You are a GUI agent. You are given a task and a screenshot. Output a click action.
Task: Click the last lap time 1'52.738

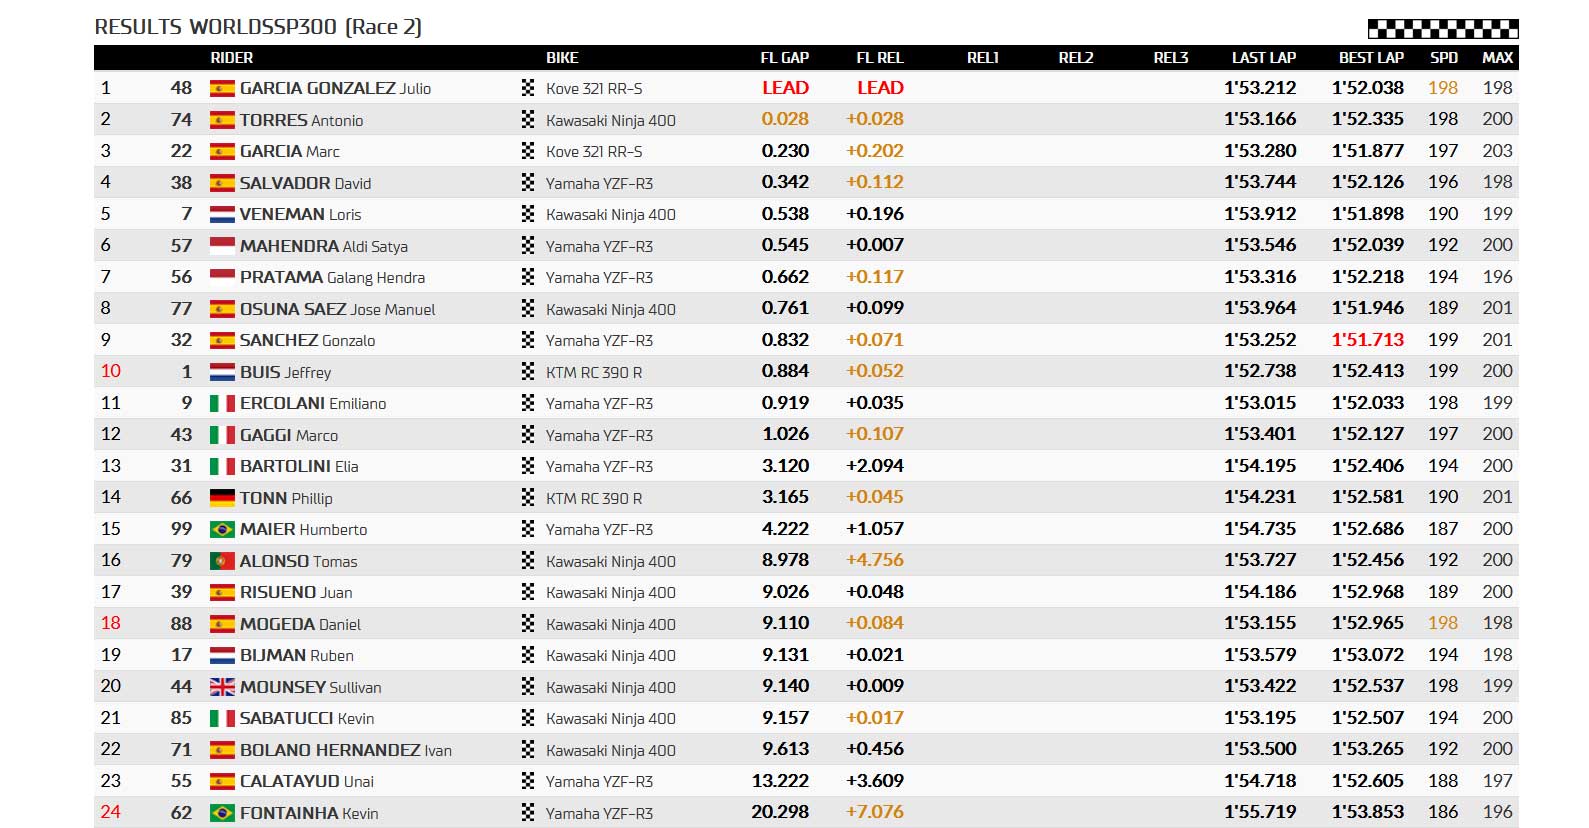[1260, 371]
